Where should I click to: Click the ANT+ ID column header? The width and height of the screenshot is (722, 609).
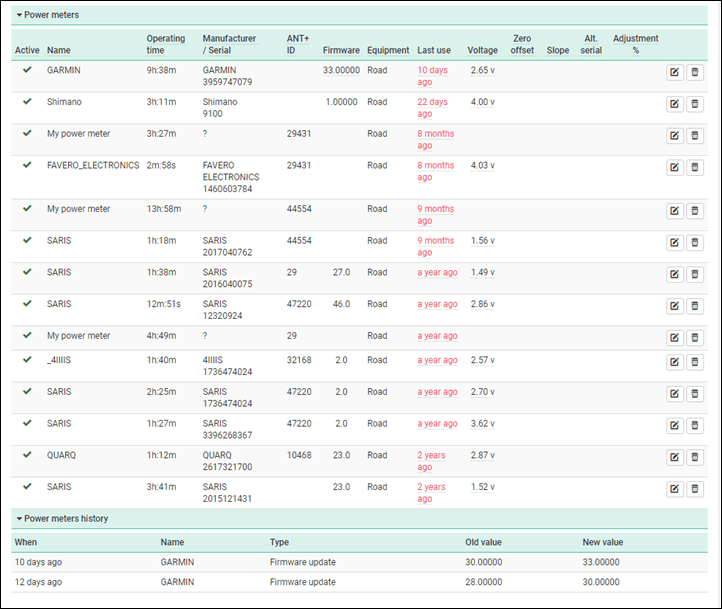[x=298, y=44]
